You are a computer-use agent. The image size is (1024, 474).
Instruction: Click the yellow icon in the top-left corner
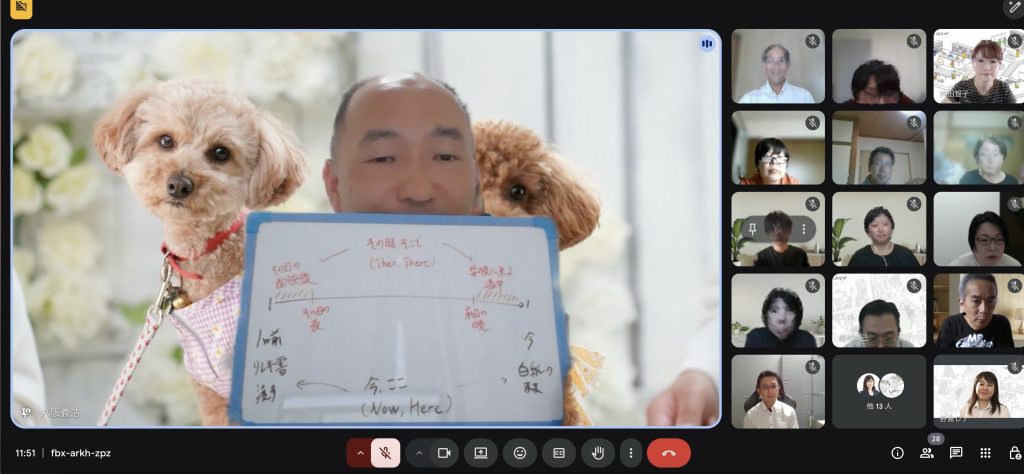click(22, 9)
